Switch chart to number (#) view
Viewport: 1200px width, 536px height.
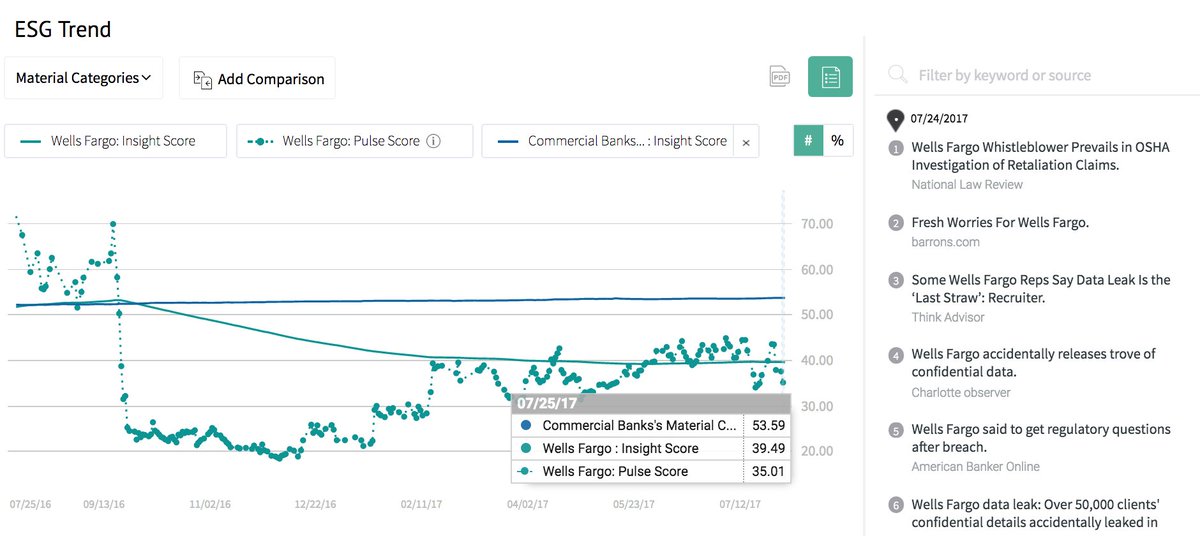coord(808,140)
